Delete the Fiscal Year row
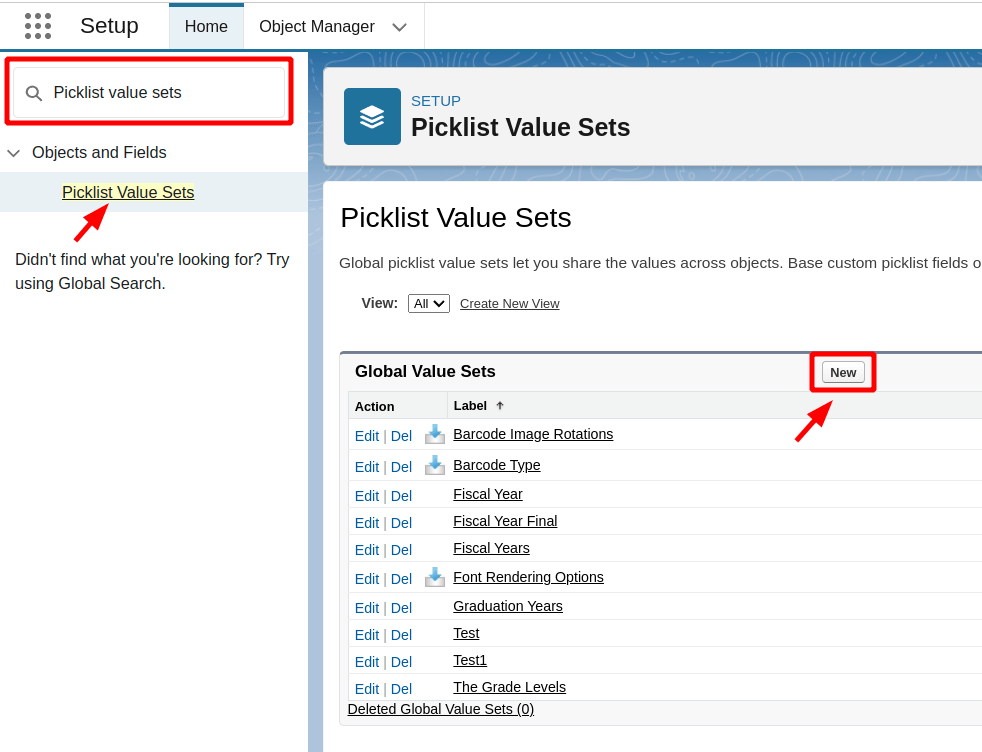This screenshot has width=982, height=752. coord(401,496)
